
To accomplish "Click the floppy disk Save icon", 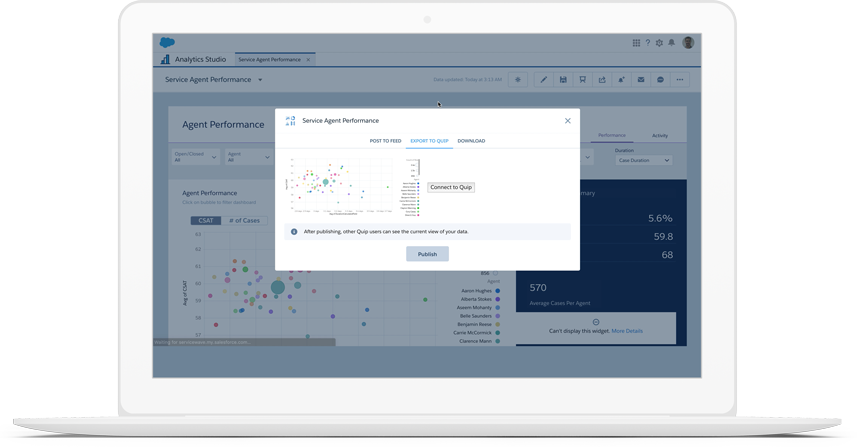I will point(563,80).
